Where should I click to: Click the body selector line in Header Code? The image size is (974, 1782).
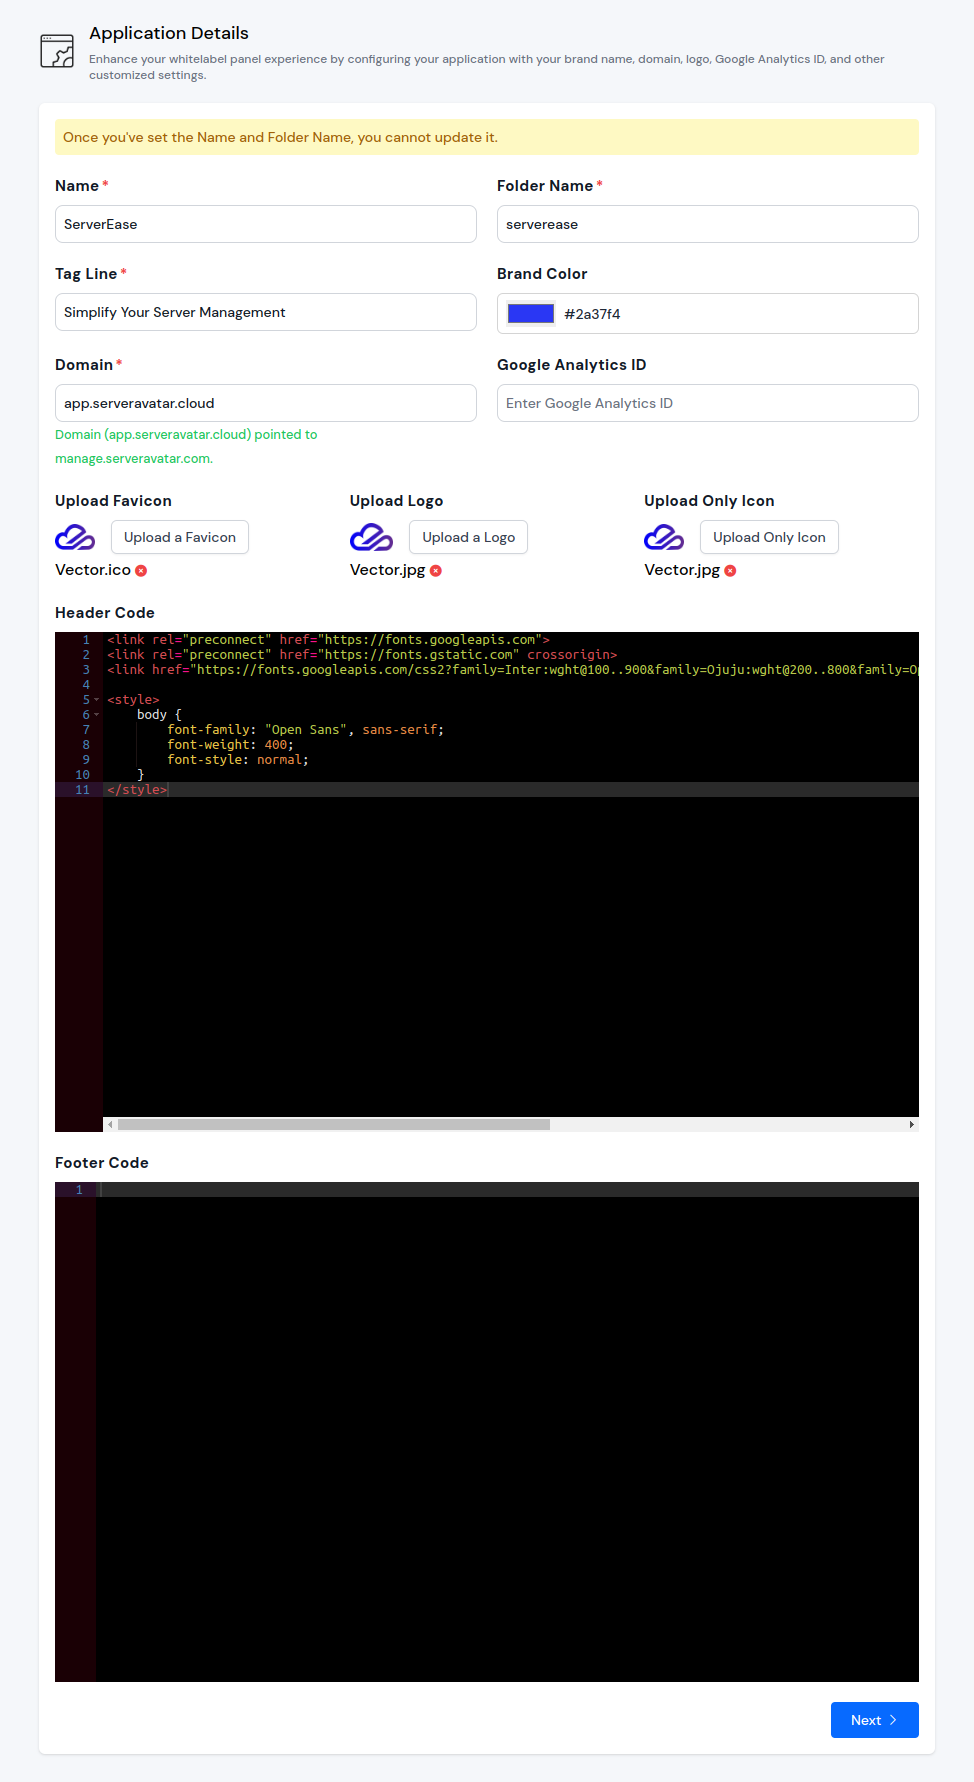159,715
